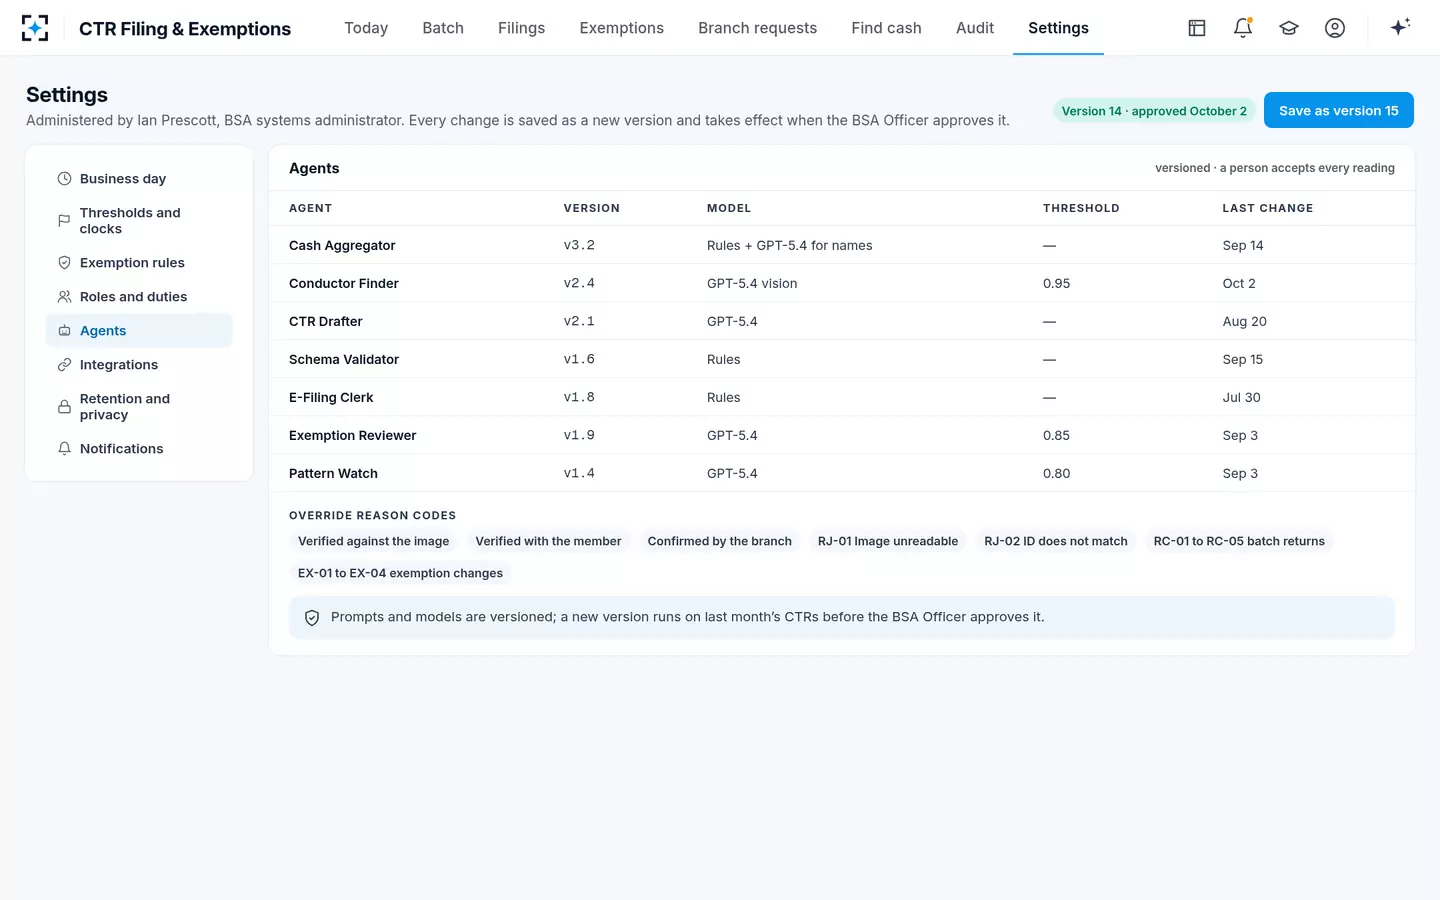This screenshot has width=1440, height=900.
Task: Click the Version 14 approved October 2 badge
Action: point(1154,111)
